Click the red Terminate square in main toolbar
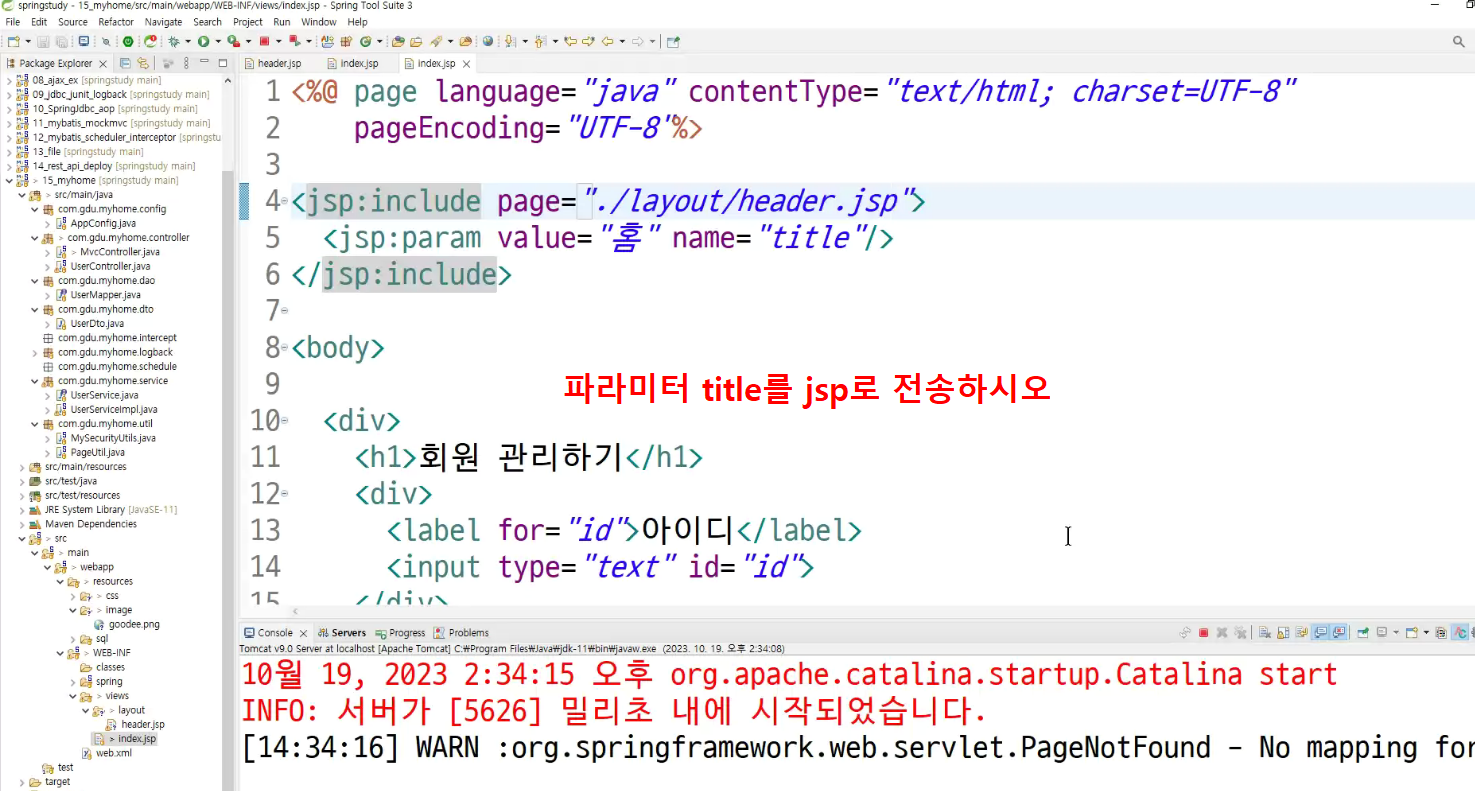 264,41
